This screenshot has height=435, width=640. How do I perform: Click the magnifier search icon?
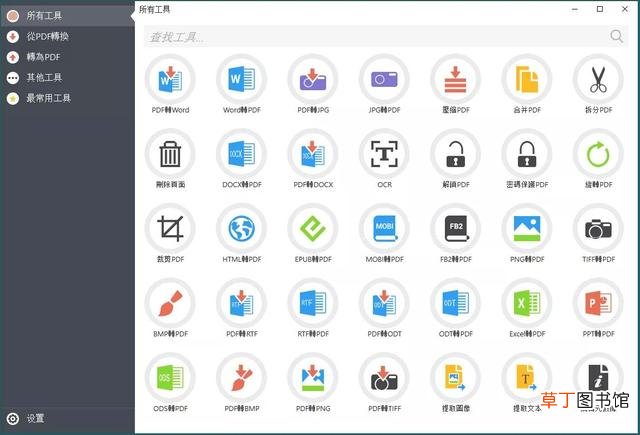tap(617, 36)
